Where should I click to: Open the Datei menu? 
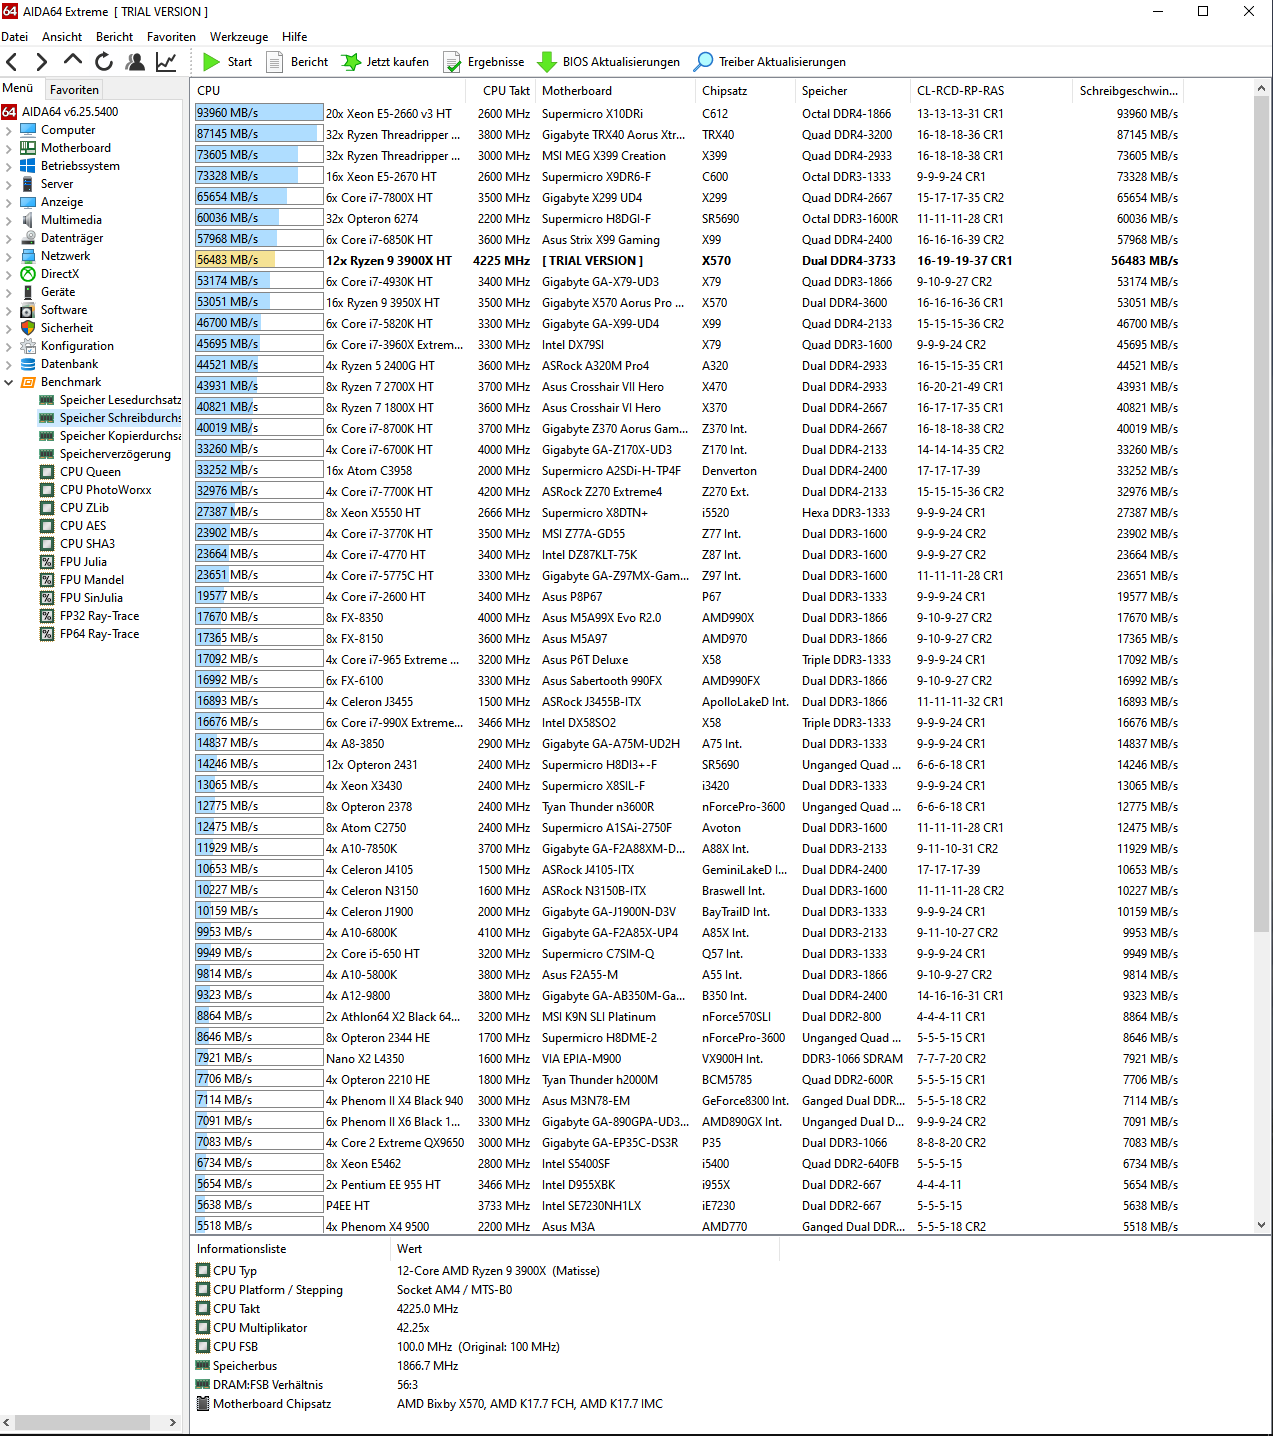15,37
